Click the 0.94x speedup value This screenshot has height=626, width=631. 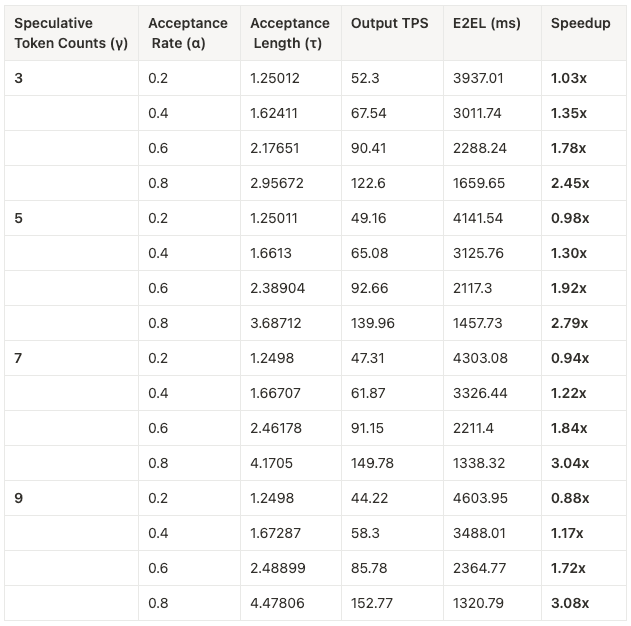570,358
